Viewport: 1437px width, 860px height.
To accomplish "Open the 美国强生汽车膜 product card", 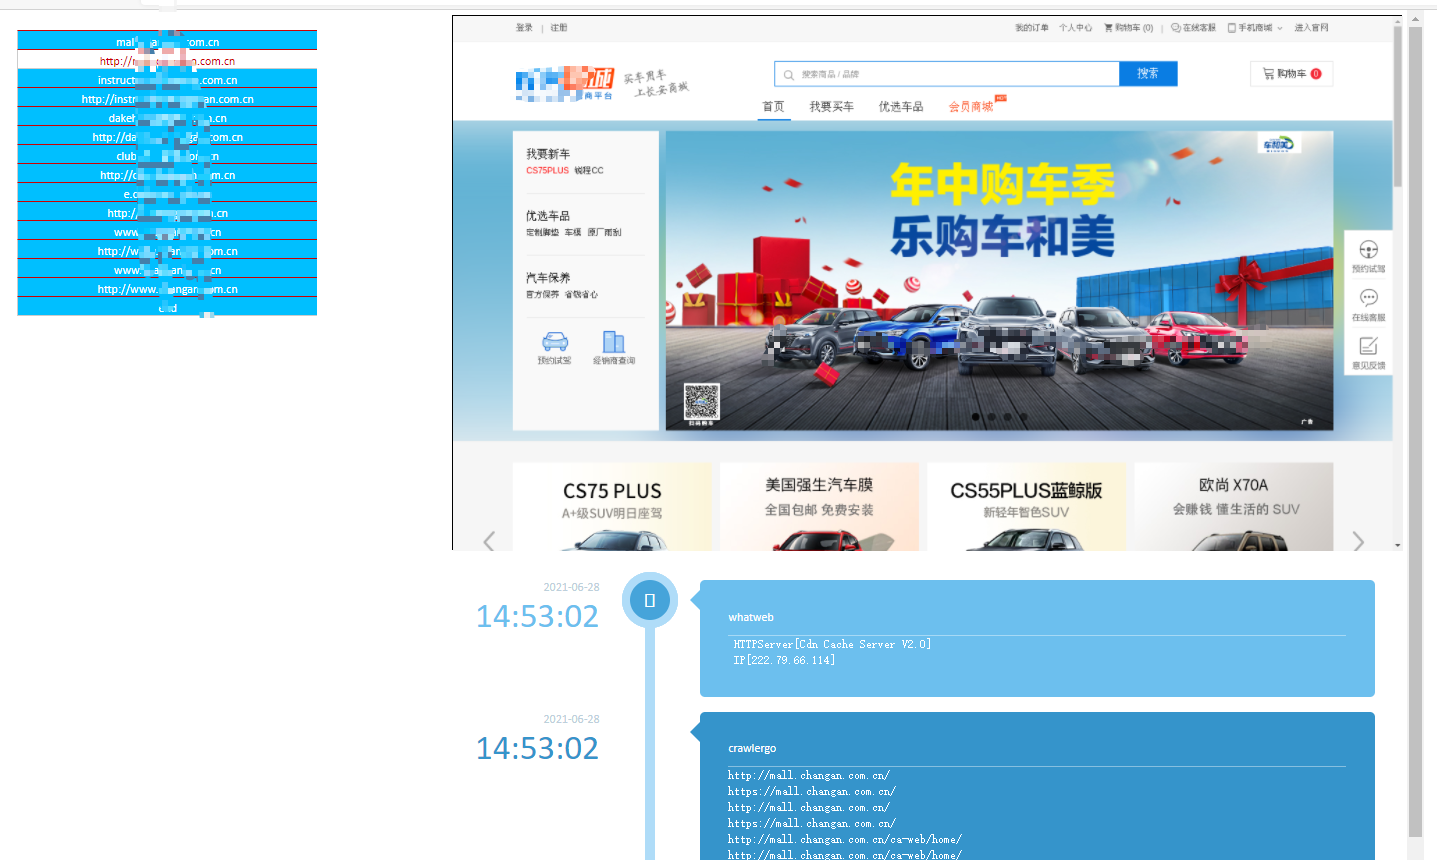I will click(819, 506).
